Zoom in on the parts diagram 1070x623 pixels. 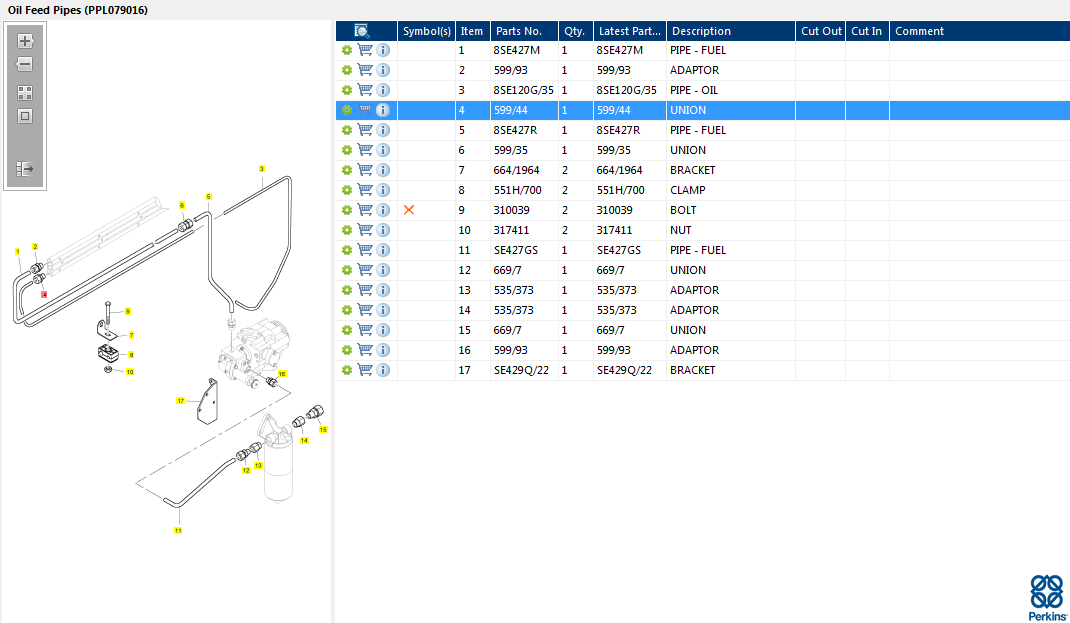tap(25, 41)
